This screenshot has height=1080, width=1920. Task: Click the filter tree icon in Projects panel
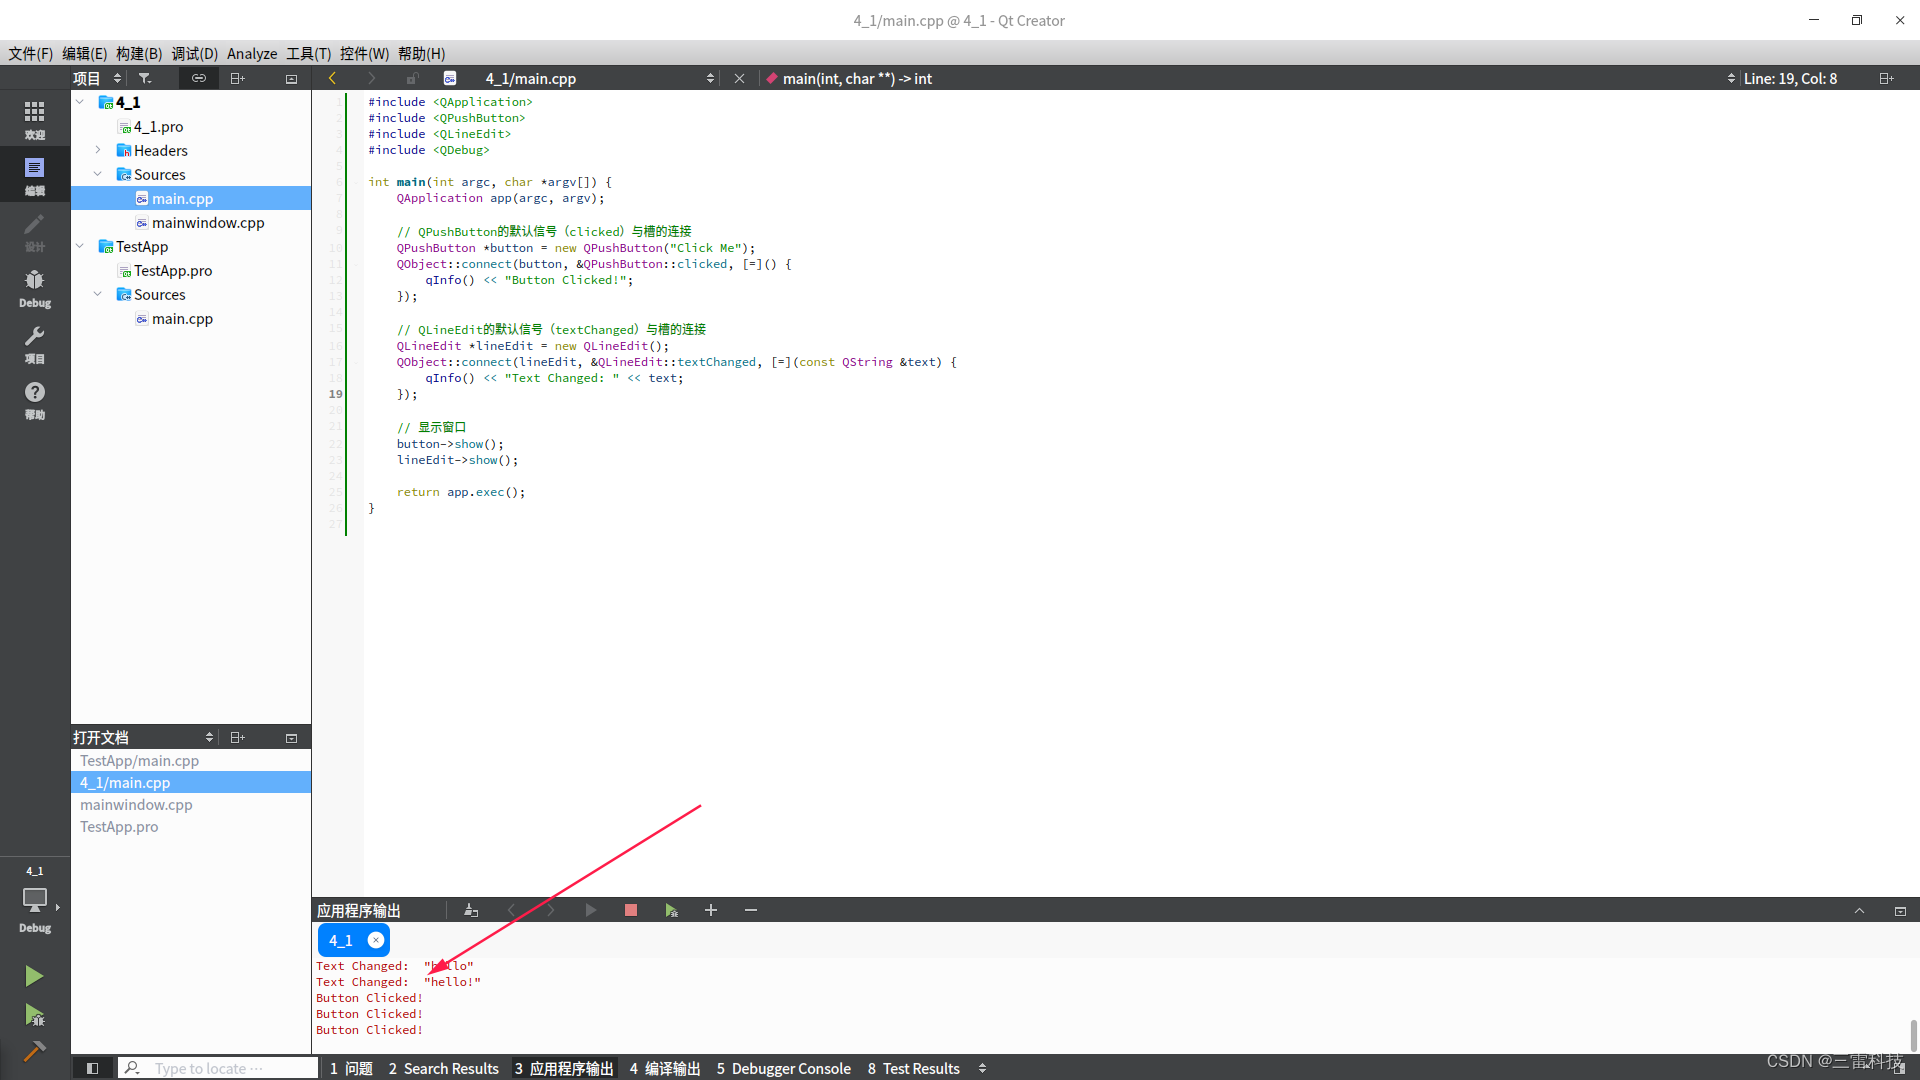[145, 78]
